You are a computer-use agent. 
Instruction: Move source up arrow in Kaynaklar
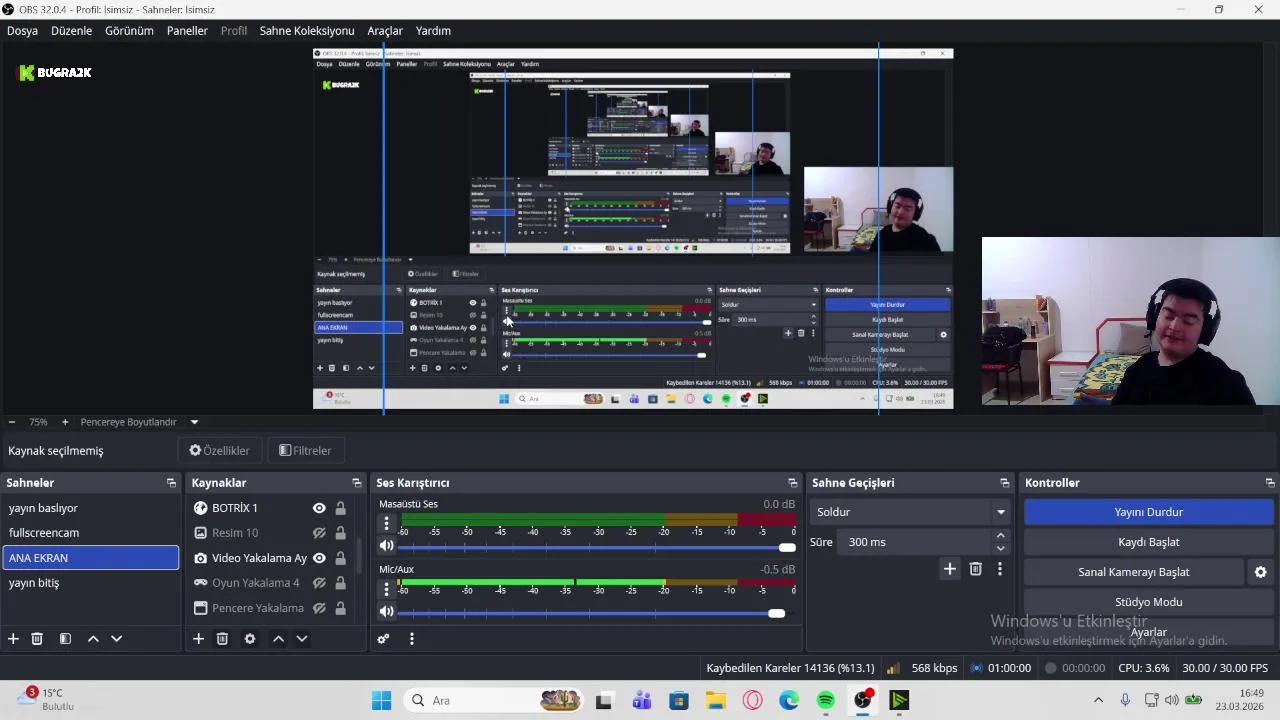coord(278,639)
